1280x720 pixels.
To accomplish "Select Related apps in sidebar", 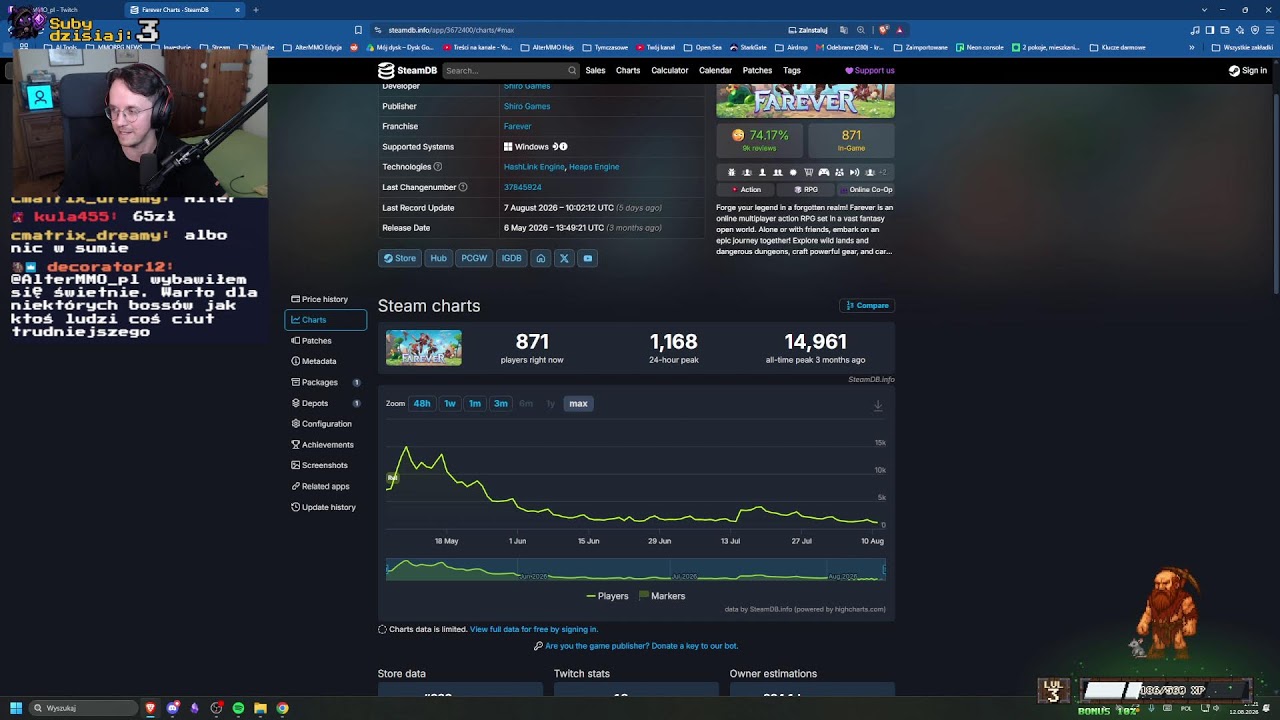I will pos(325,486).
